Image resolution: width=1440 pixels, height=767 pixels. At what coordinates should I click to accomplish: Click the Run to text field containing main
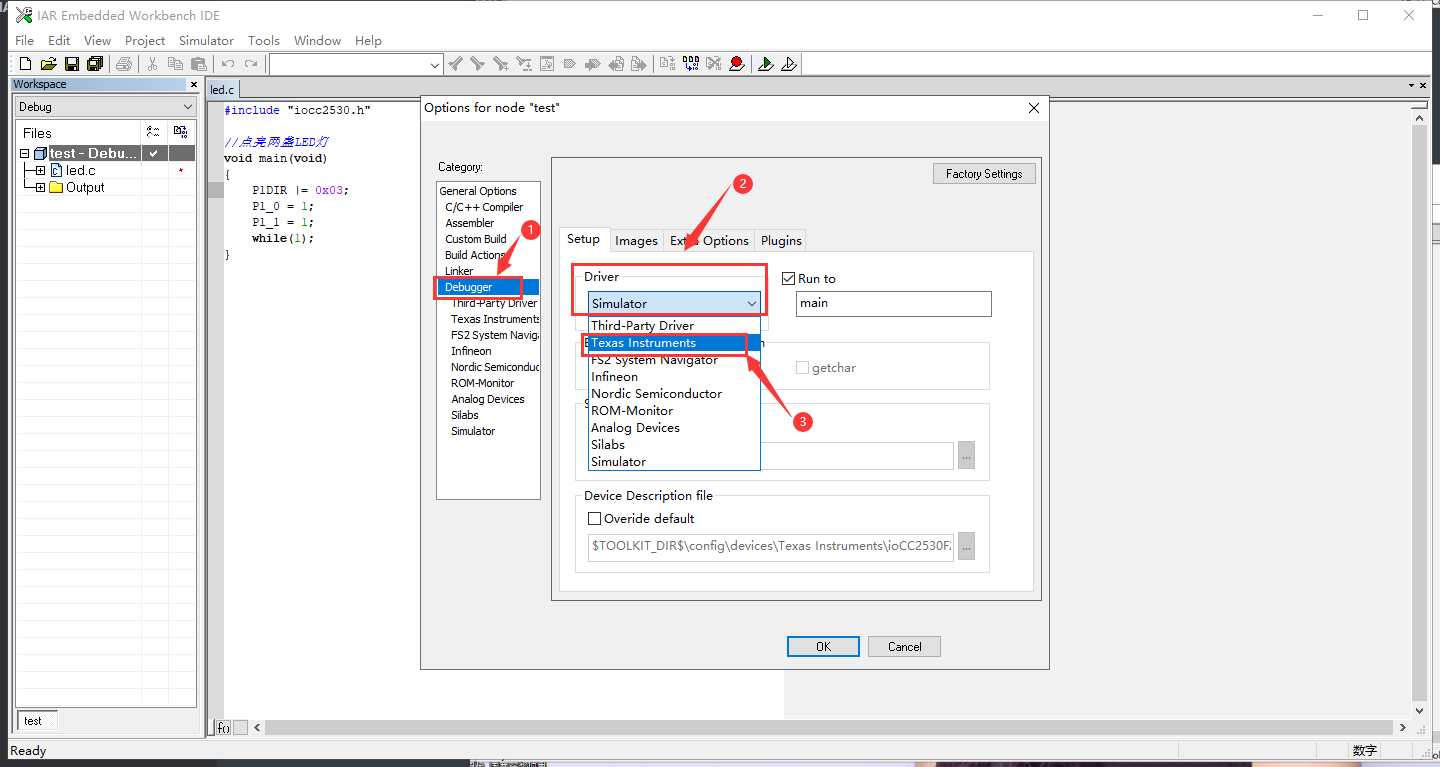point(894,303)
